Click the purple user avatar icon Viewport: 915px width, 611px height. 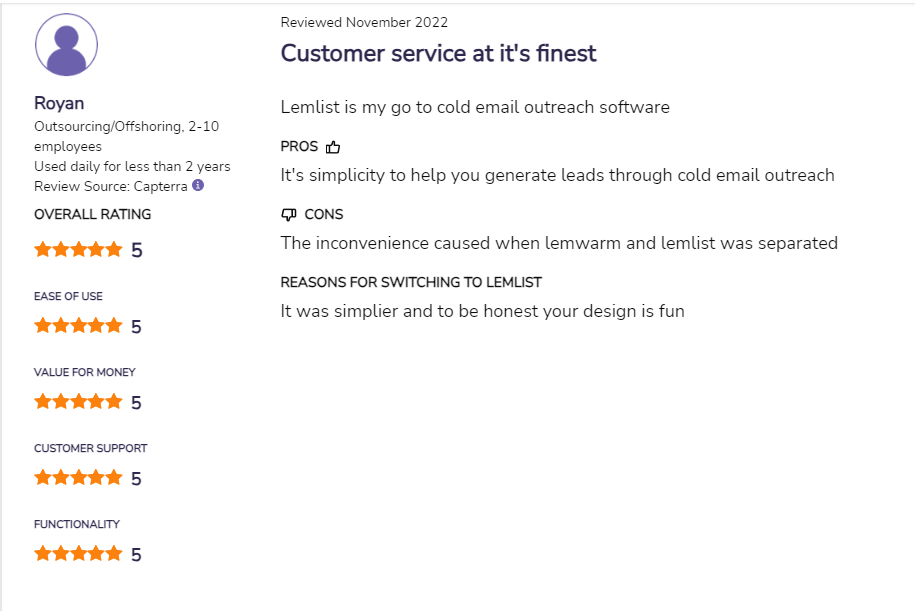[66, 45]
